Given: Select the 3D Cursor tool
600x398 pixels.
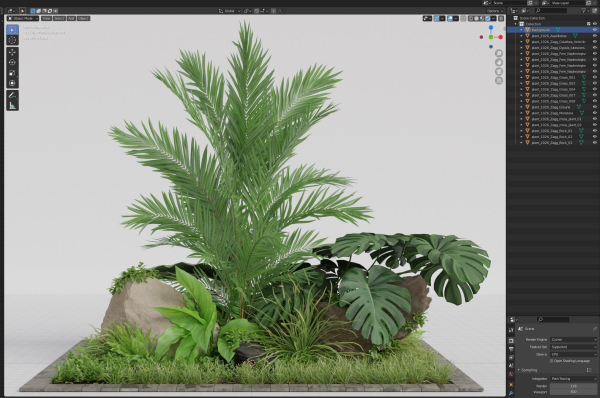Looking at the screenshot, I should pyautogui.click(x=12, y=40).
